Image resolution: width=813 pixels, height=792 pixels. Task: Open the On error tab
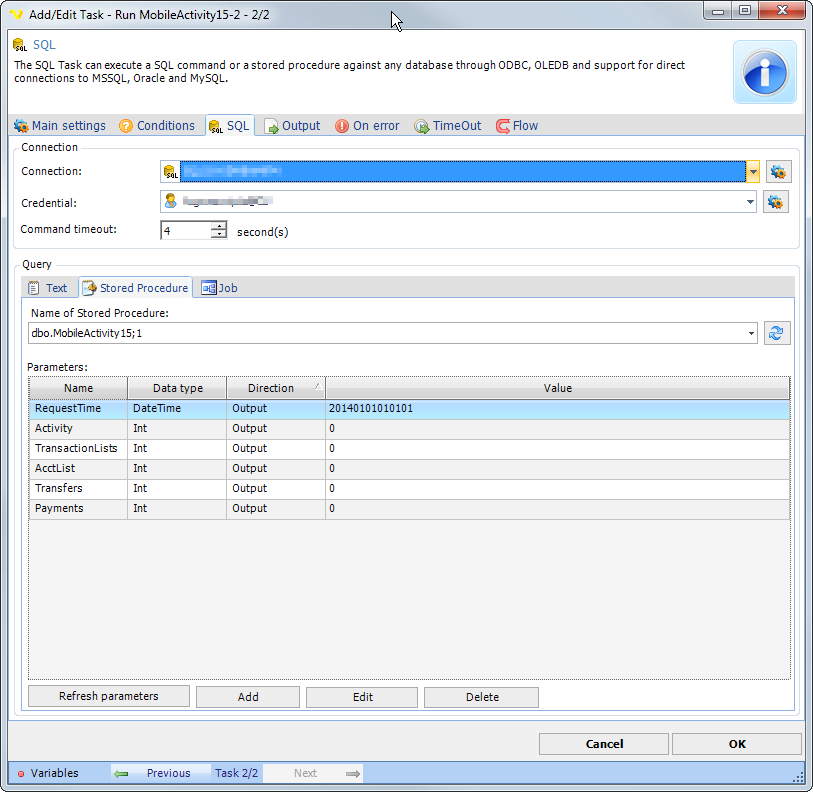pos(366,126)
